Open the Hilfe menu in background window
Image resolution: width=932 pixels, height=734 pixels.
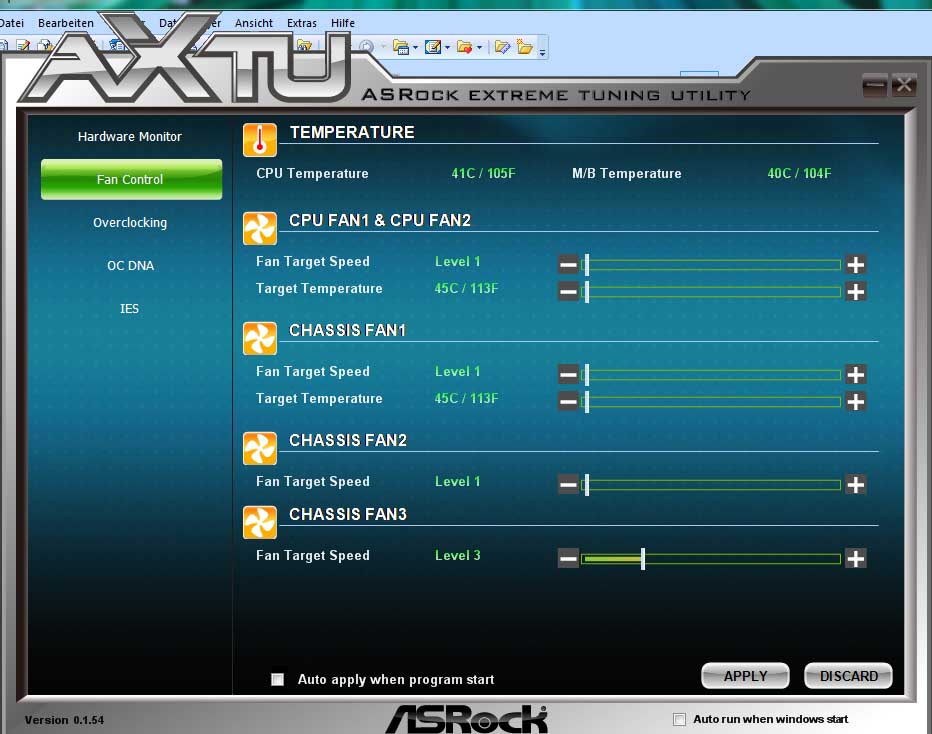click(343, 23)
